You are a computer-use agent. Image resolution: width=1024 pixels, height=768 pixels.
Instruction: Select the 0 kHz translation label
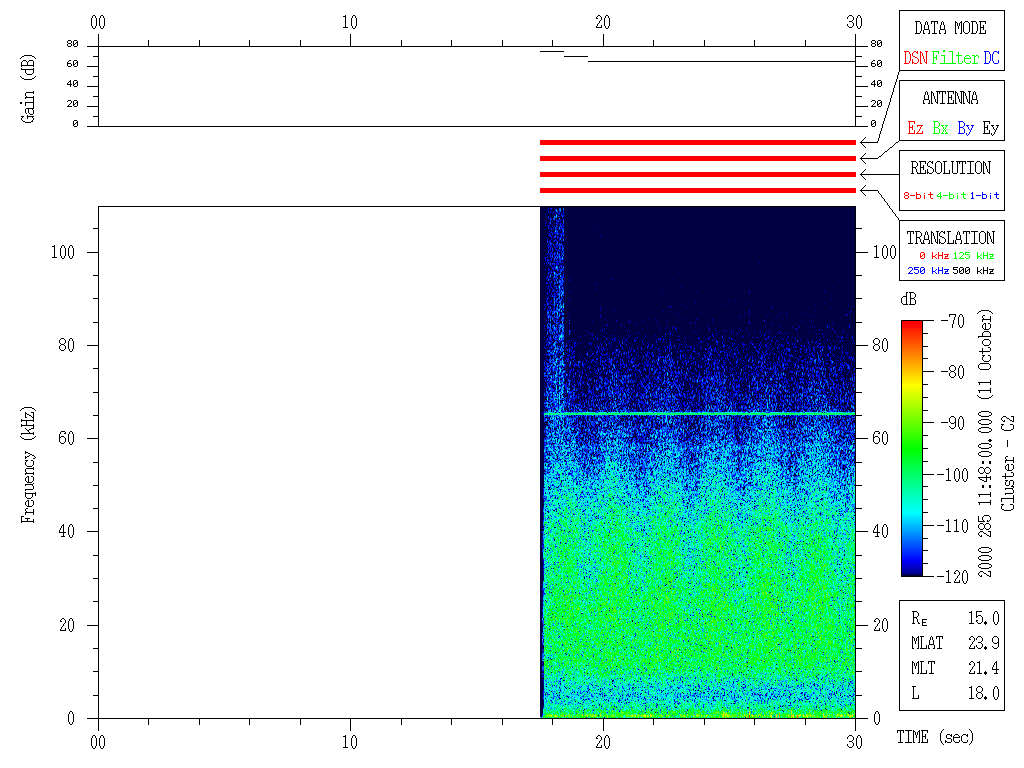[933, 257]
